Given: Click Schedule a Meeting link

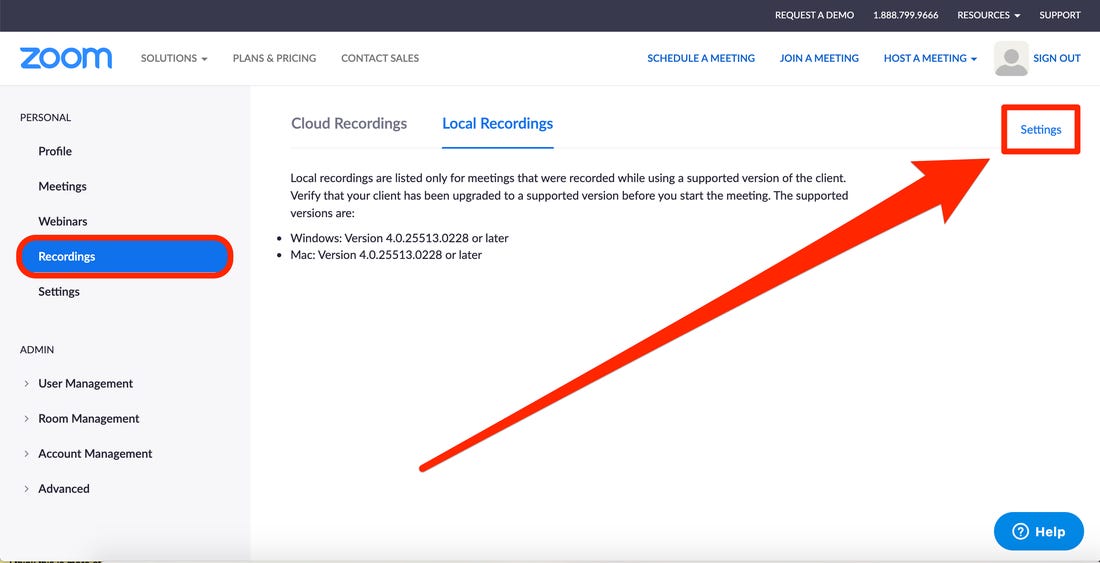Looking at the screenshot, I should (x=701, y=58).
